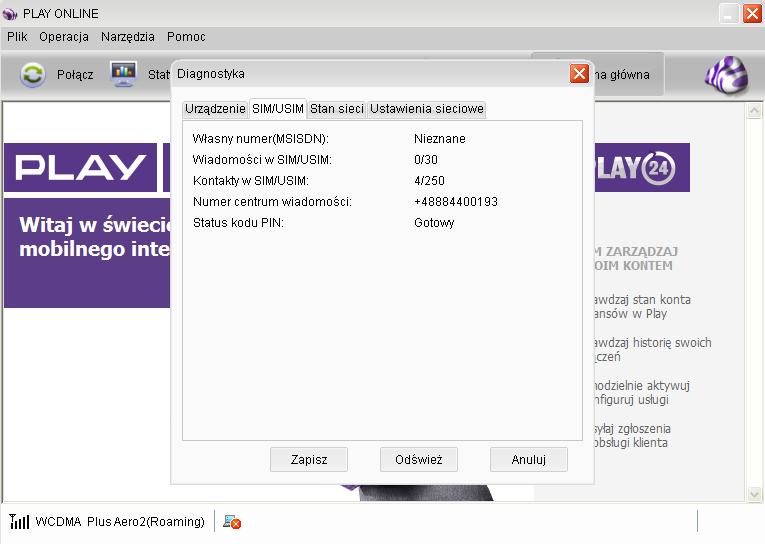Screen dimensions: 765x544
Task: Open the Stan sieci tab
Action: click(337, 109)
